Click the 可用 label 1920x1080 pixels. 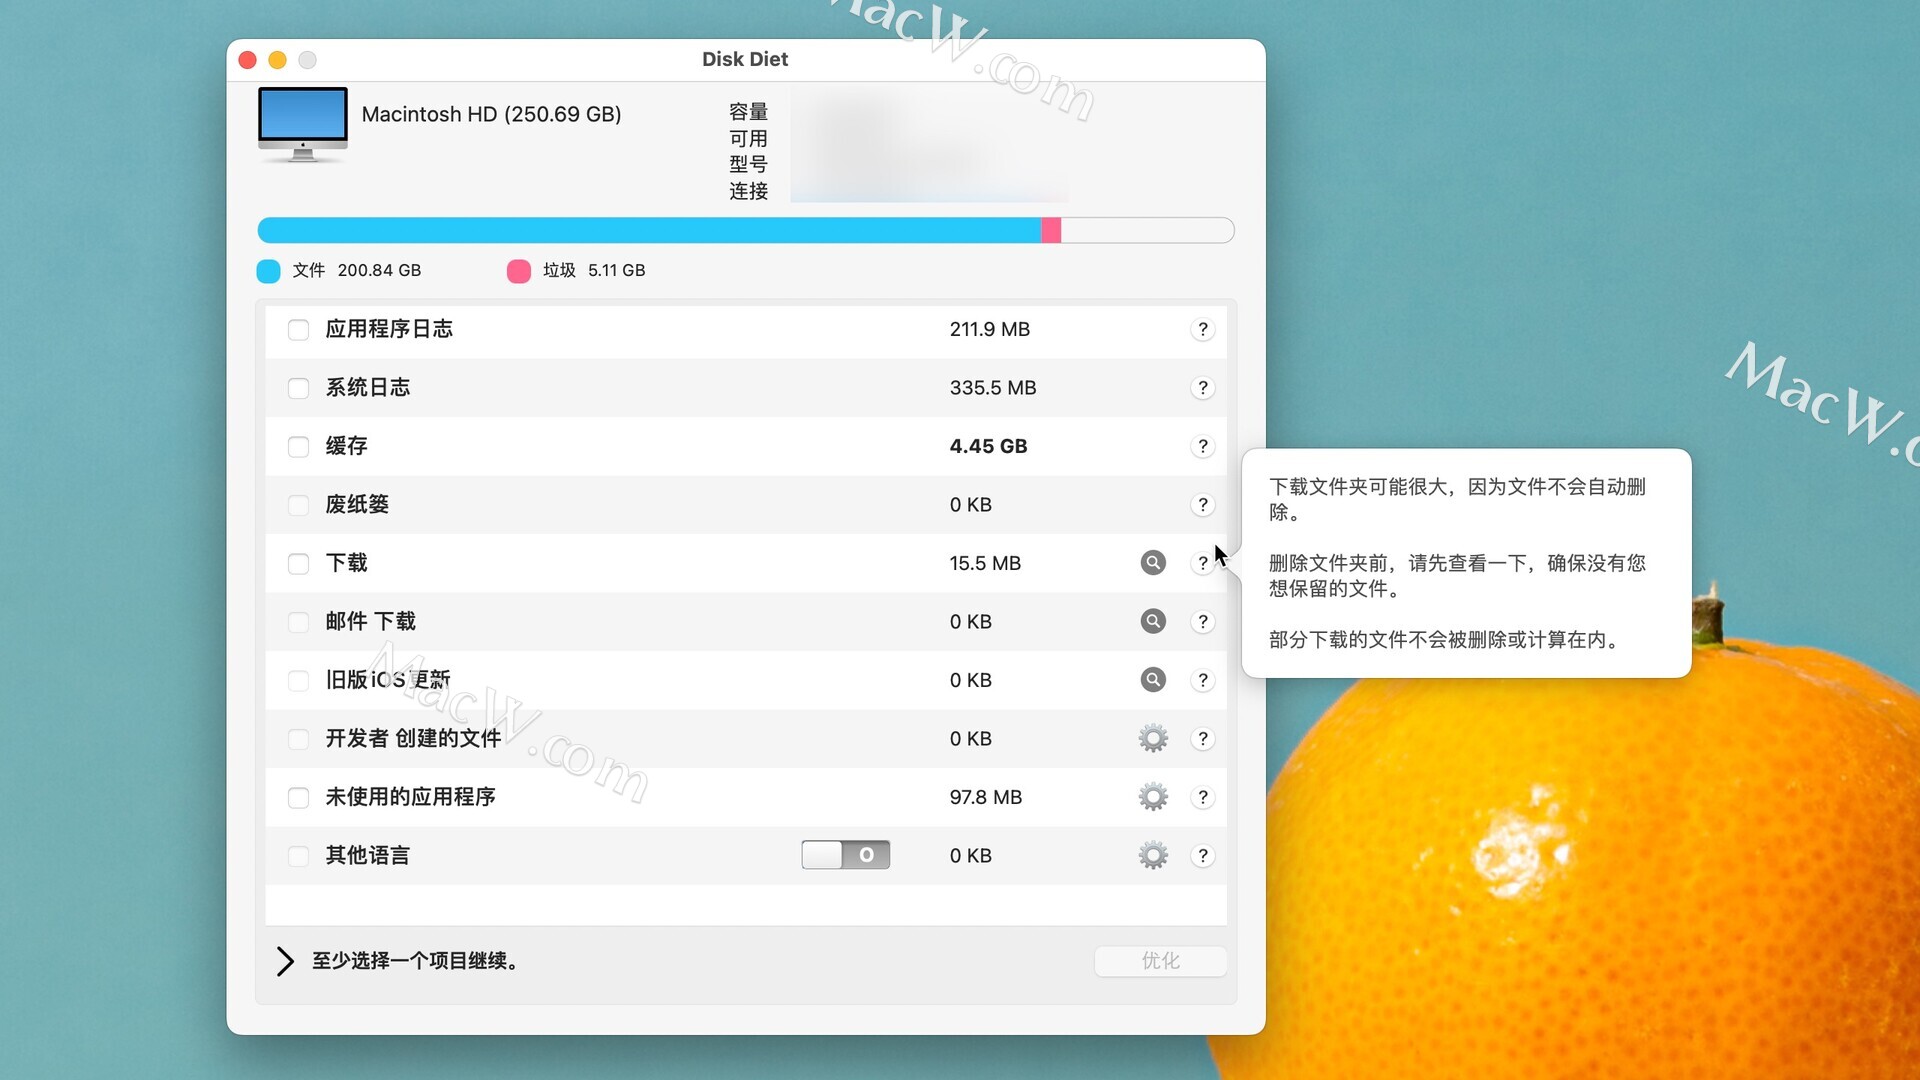[748, 138]
